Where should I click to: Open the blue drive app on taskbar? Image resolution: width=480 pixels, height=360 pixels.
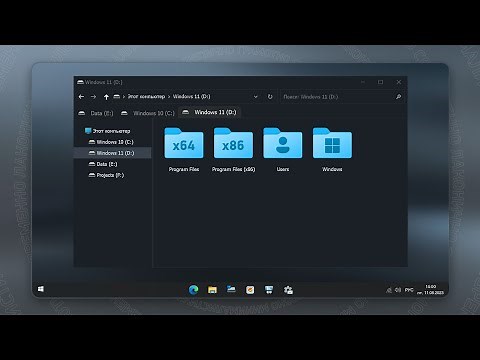point(231,289)
